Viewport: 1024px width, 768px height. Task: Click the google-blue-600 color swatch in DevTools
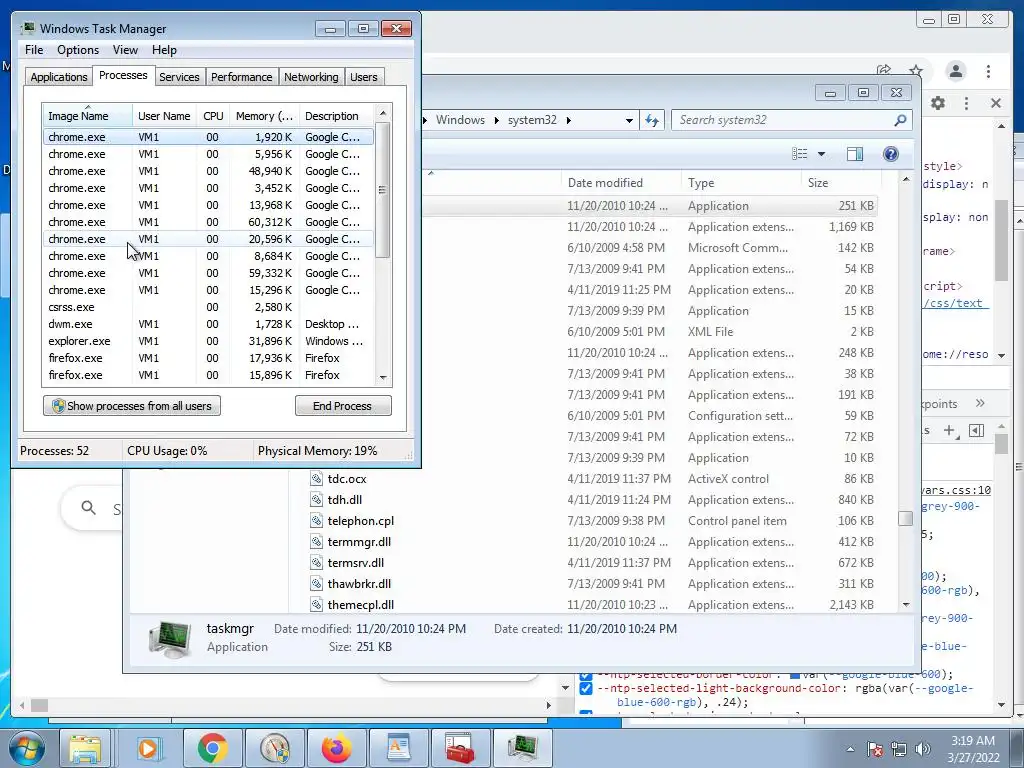tap(795, 675)
